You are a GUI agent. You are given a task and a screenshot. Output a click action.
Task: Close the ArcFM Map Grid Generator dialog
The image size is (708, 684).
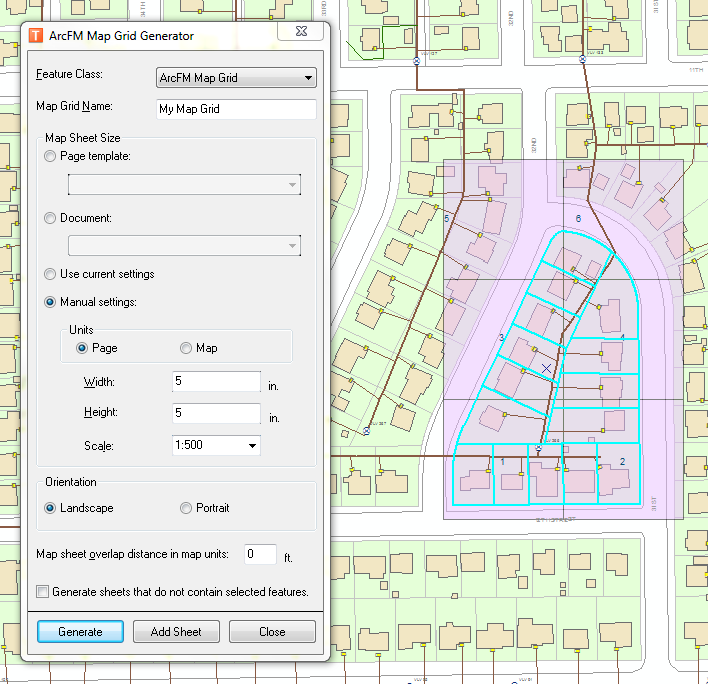(301, 31)
